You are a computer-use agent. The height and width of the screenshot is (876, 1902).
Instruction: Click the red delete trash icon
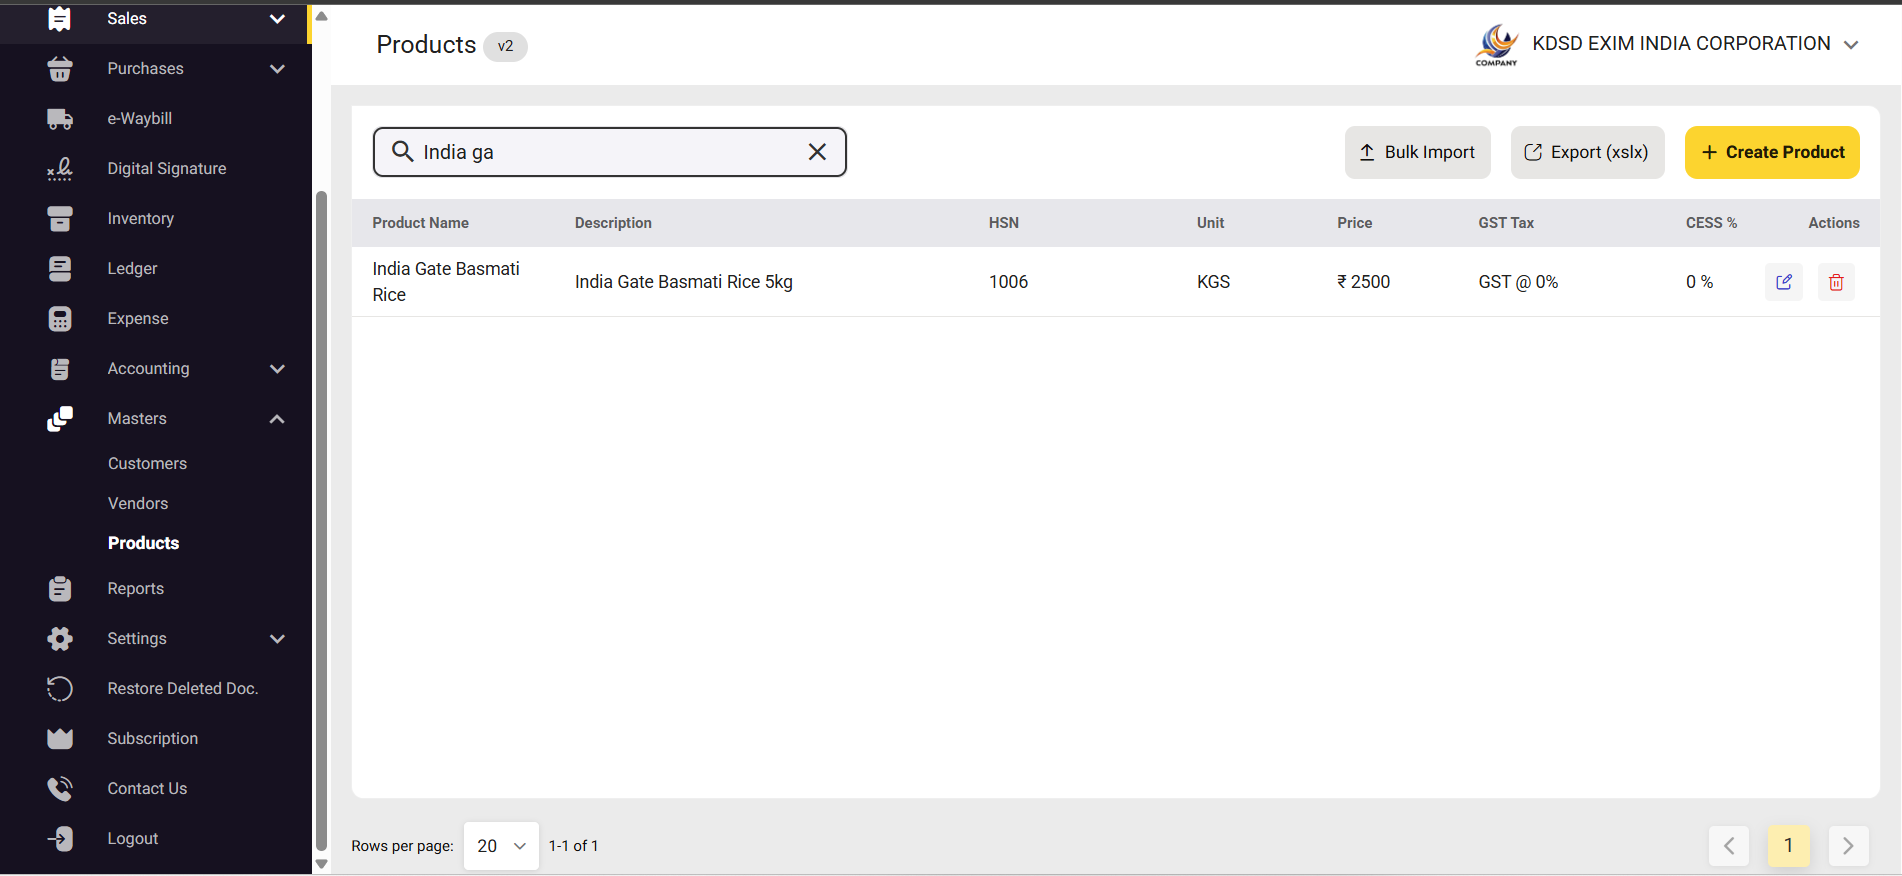click(x=1835, y=282)
